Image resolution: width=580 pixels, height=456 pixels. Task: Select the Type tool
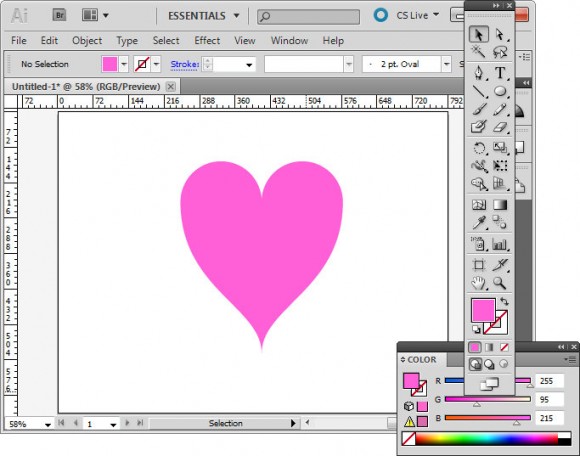pyautogui.click(x=500, y=73)
